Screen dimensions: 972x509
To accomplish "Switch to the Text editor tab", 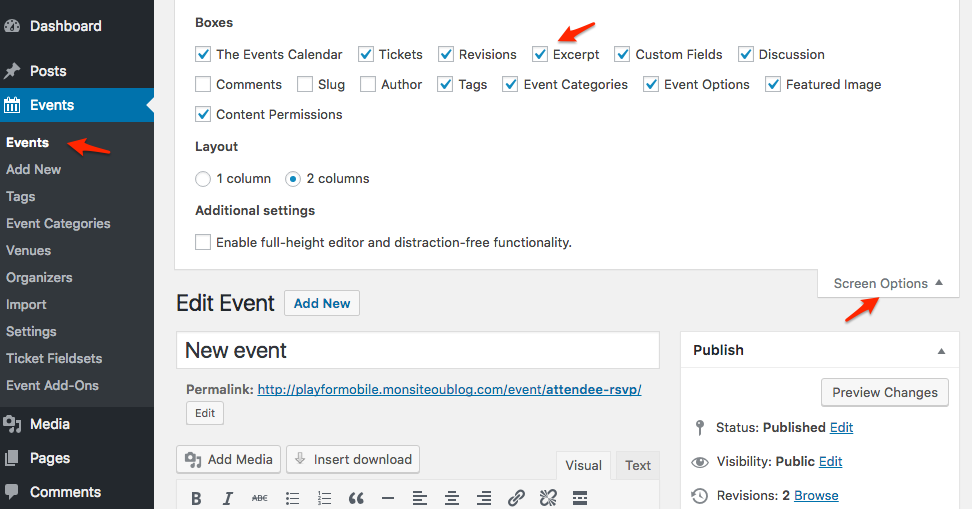I will click(638, 465).
